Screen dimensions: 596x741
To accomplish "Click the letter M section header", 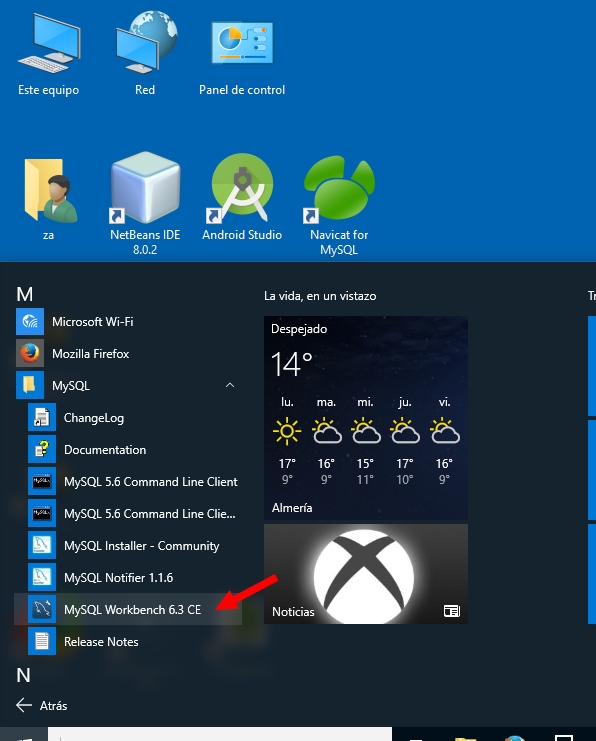I will [25, 294].
